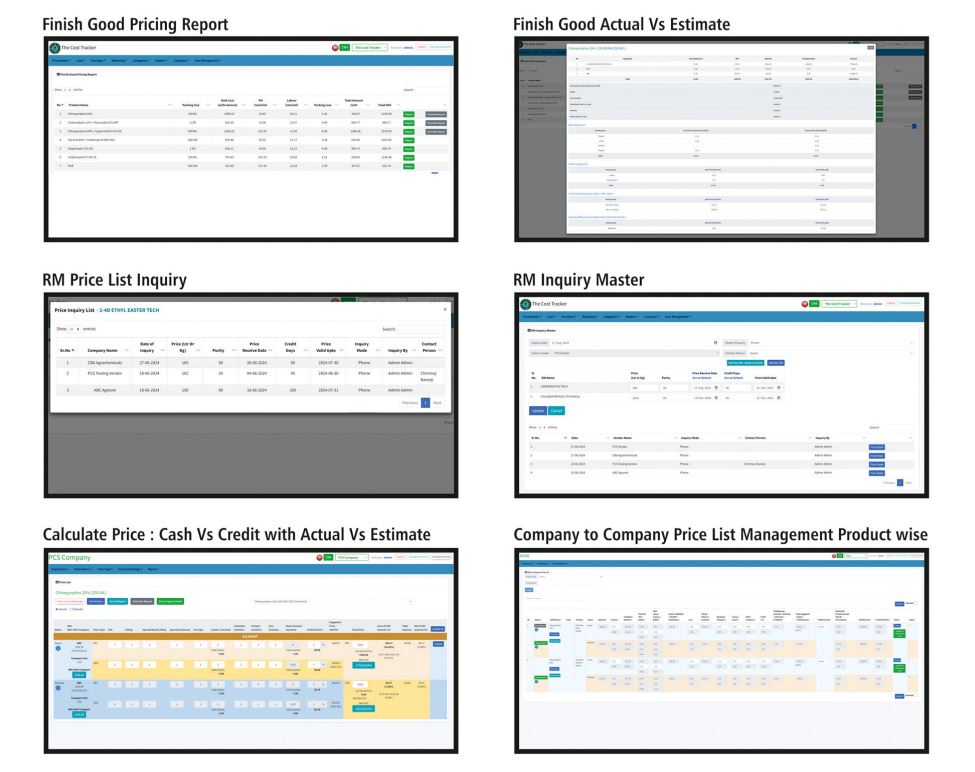Click Cancel button in RM Inquiry Master
The height and width of the screenshot is (772, 975).
point(557,410)
